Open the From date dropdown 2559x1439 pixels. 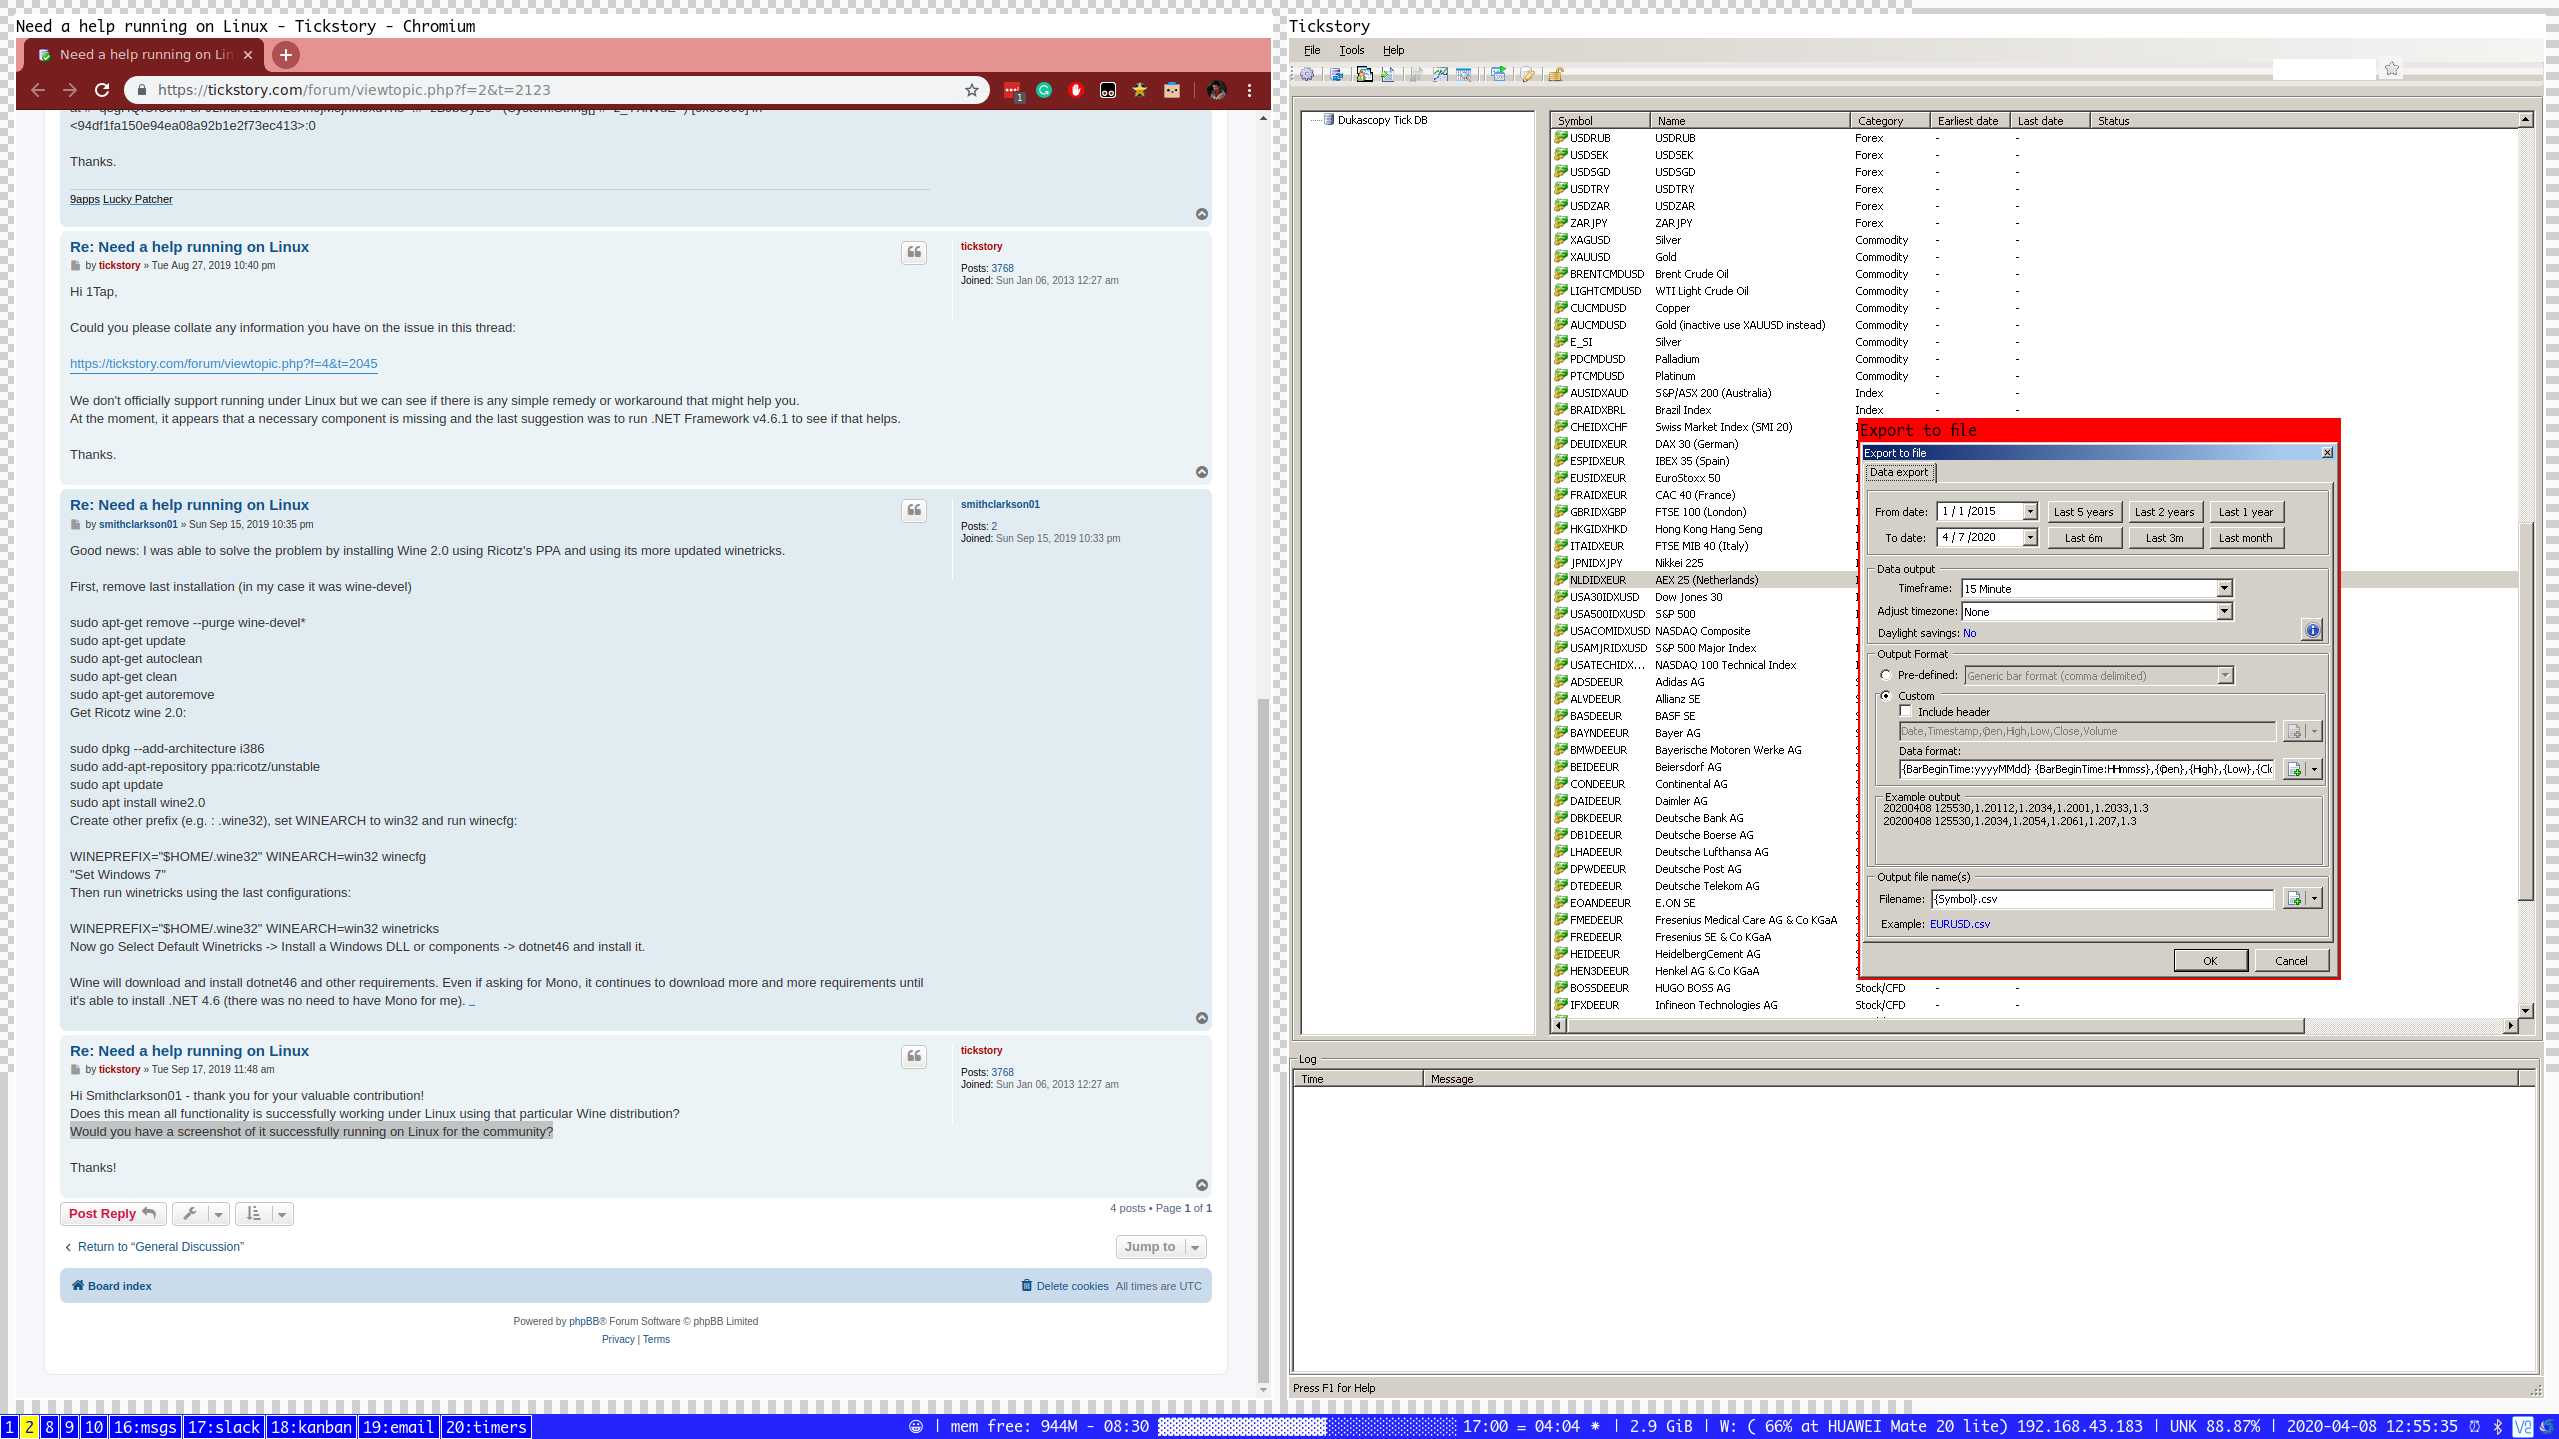(2030, 512)
